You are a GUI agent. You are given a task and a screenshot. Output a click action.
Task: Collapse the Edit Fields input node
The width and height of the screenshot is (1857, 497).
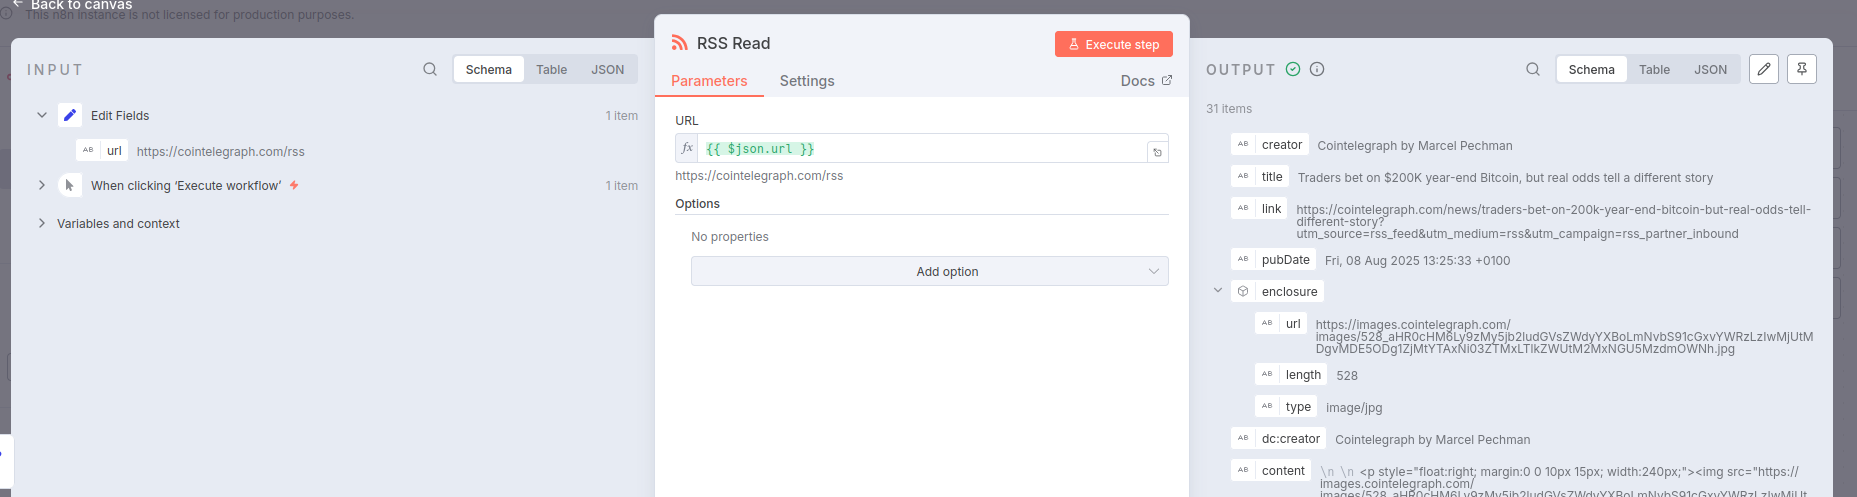[x=42, y=115]
